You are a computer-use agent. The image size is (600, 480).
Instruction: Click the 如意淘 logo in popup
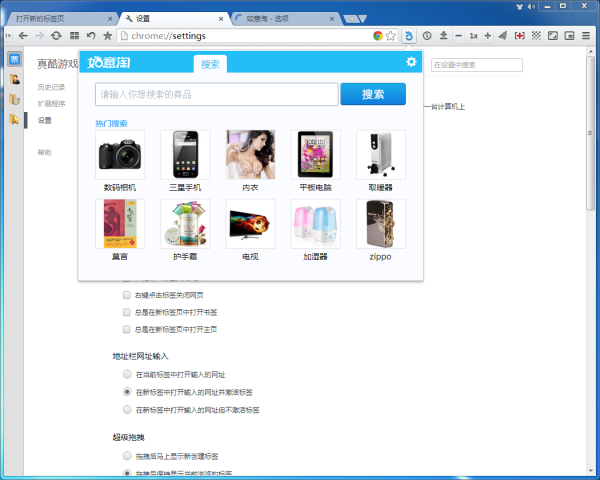[109, 62]
